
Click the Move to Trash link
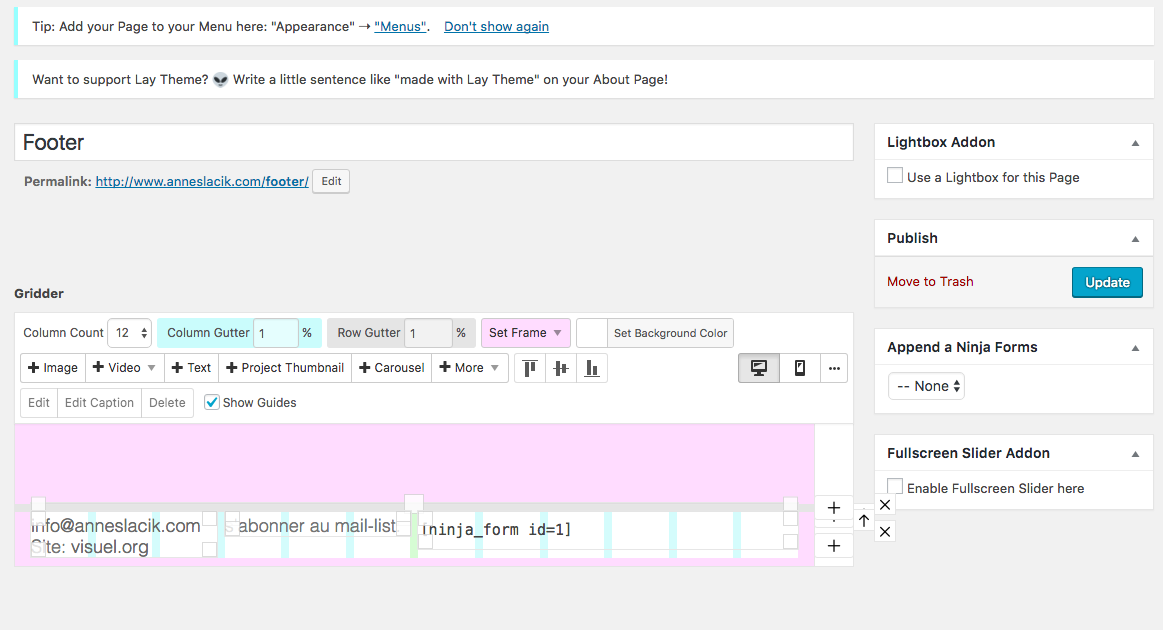point(930,282)
